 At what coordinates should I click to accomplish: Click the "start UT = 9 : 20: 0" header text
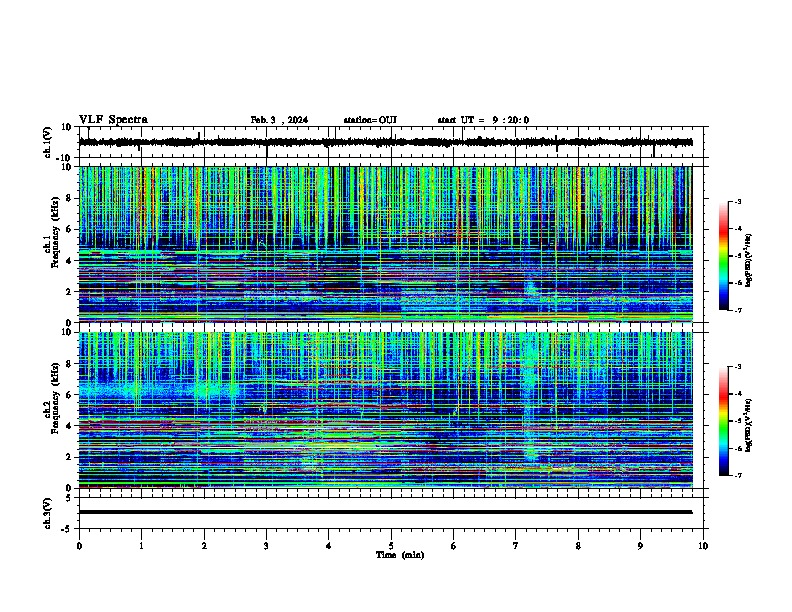(483, 120)
